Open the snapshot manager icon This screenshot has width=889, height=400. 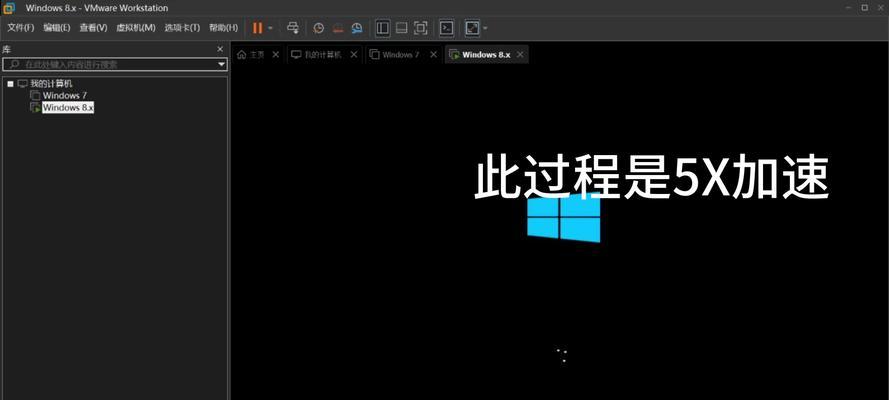coord(357,28)
